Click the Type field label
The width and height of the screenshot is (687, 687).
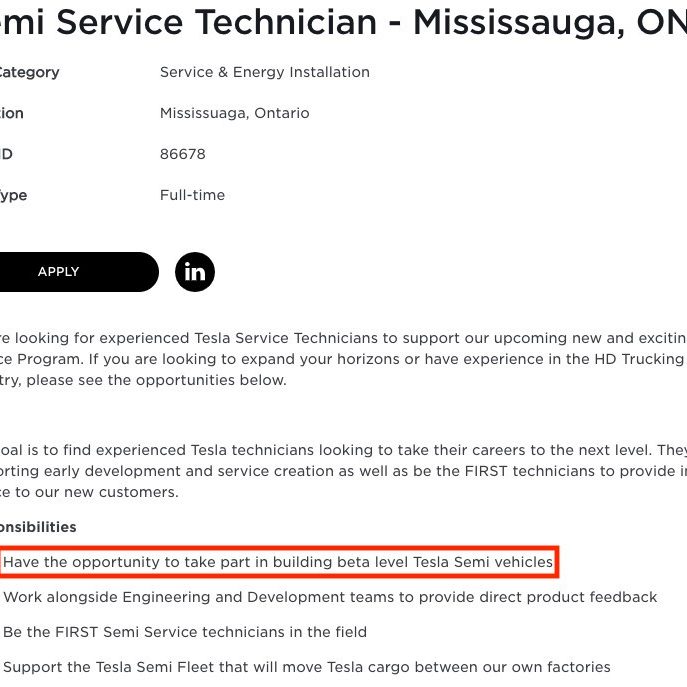pos(14,195)
